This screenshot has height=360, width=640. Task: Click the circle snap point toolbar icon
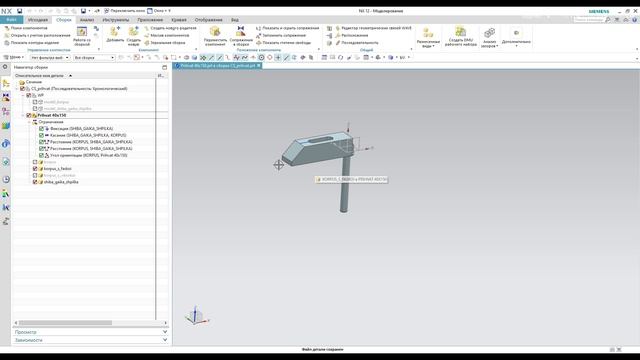(261, 58)
